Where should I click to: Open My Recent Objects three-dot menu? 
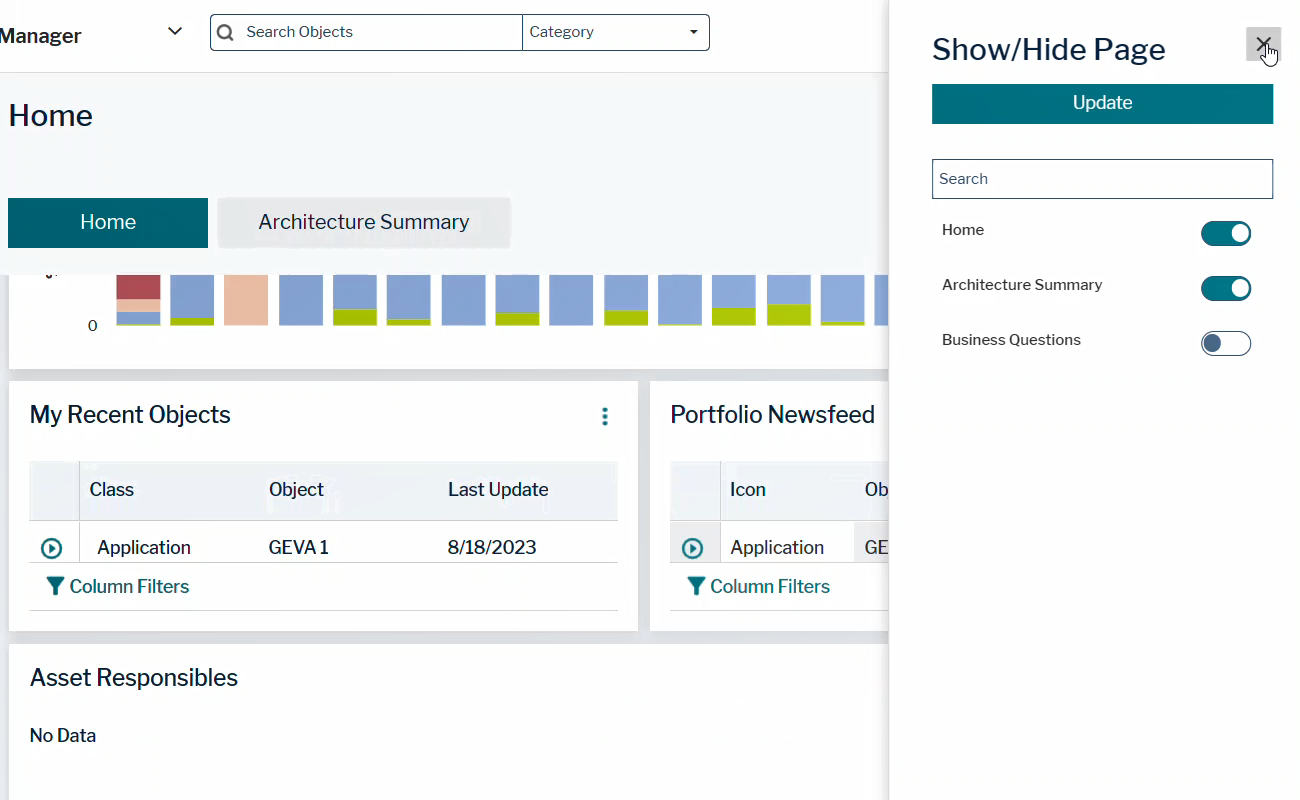click(604, 416)
